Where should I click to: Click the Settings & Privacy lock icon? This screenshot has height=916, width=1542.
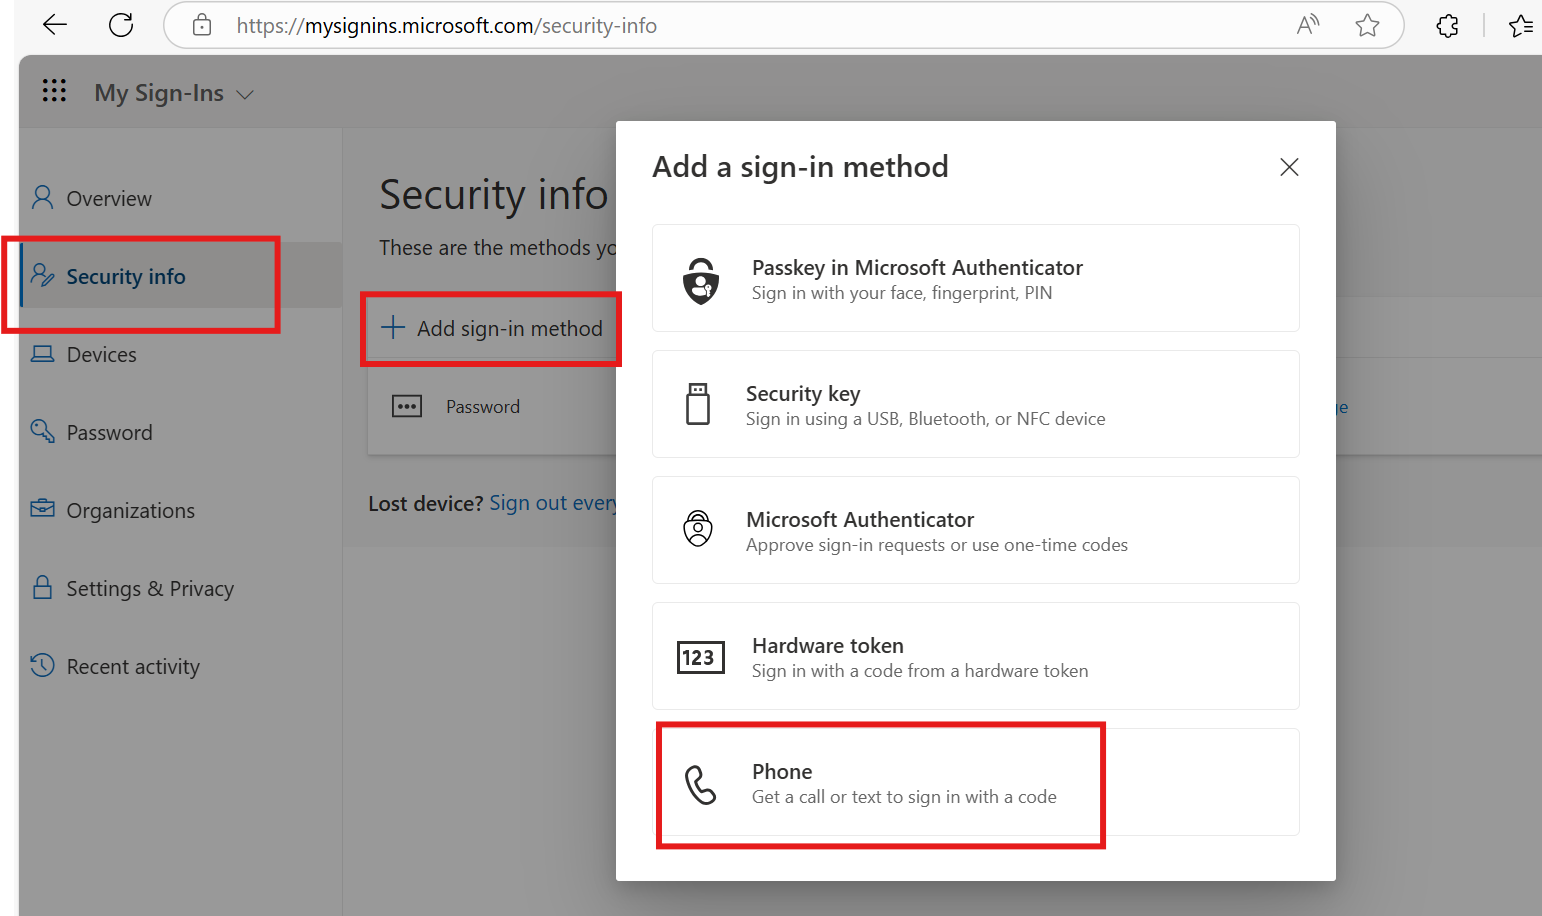coord(41,587)
